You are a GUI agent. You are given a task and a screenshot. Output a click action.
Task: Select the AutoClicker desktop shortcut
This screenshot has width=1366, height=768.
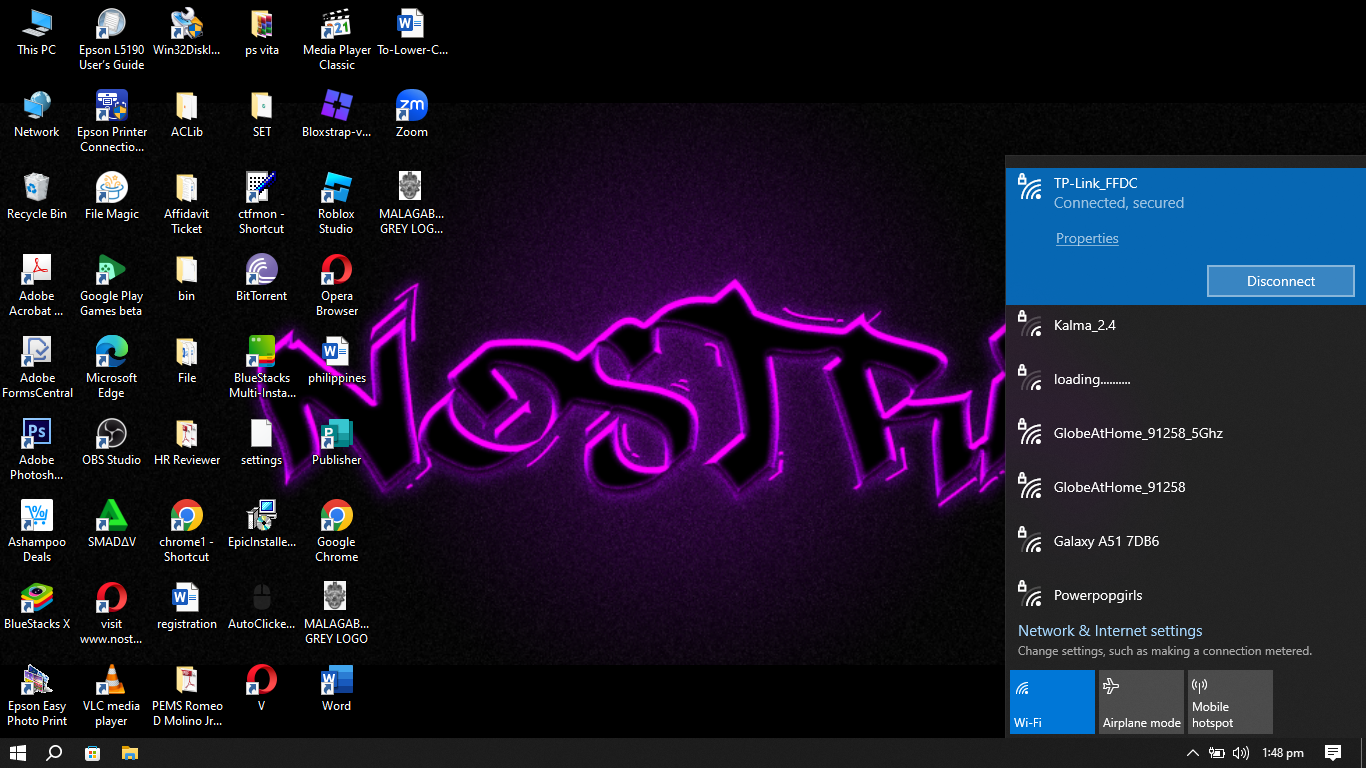[x=262, y=606]
